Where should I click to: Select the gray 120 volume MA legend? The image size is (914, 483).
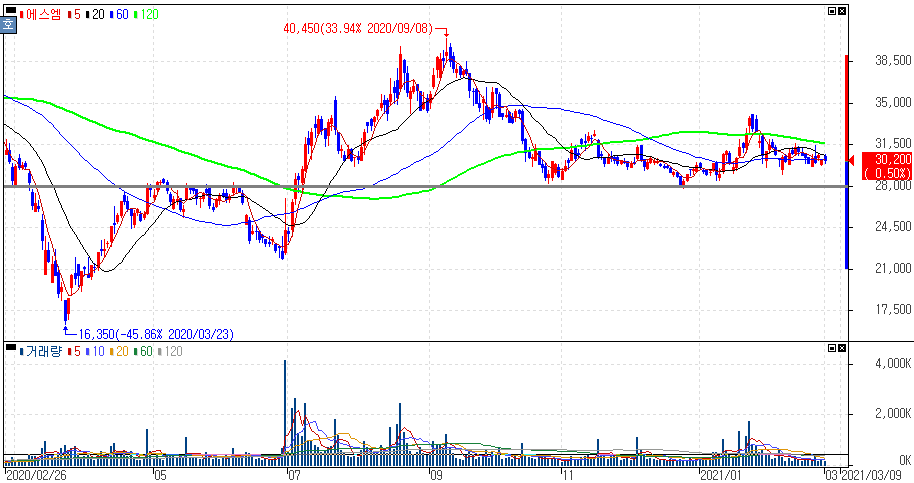point(170,351)
